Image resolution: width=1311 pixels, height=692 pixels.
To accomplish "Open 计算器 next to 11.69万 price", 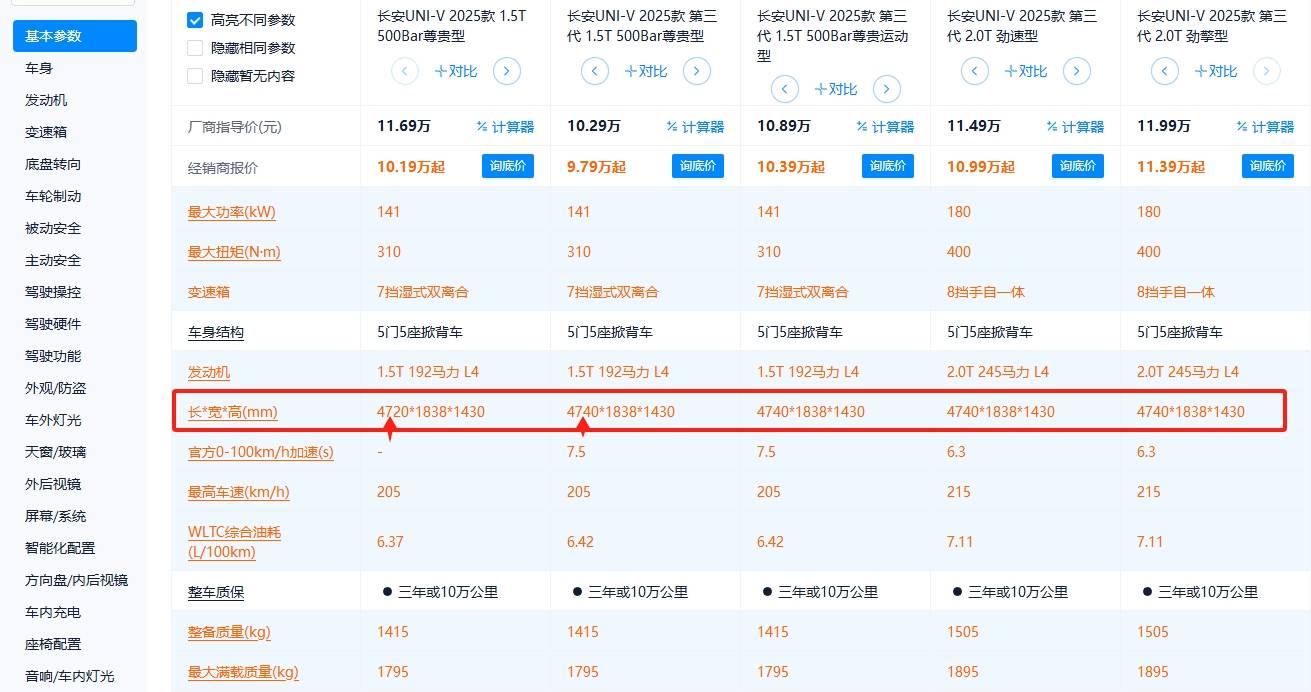I will (x=505, y=127).
